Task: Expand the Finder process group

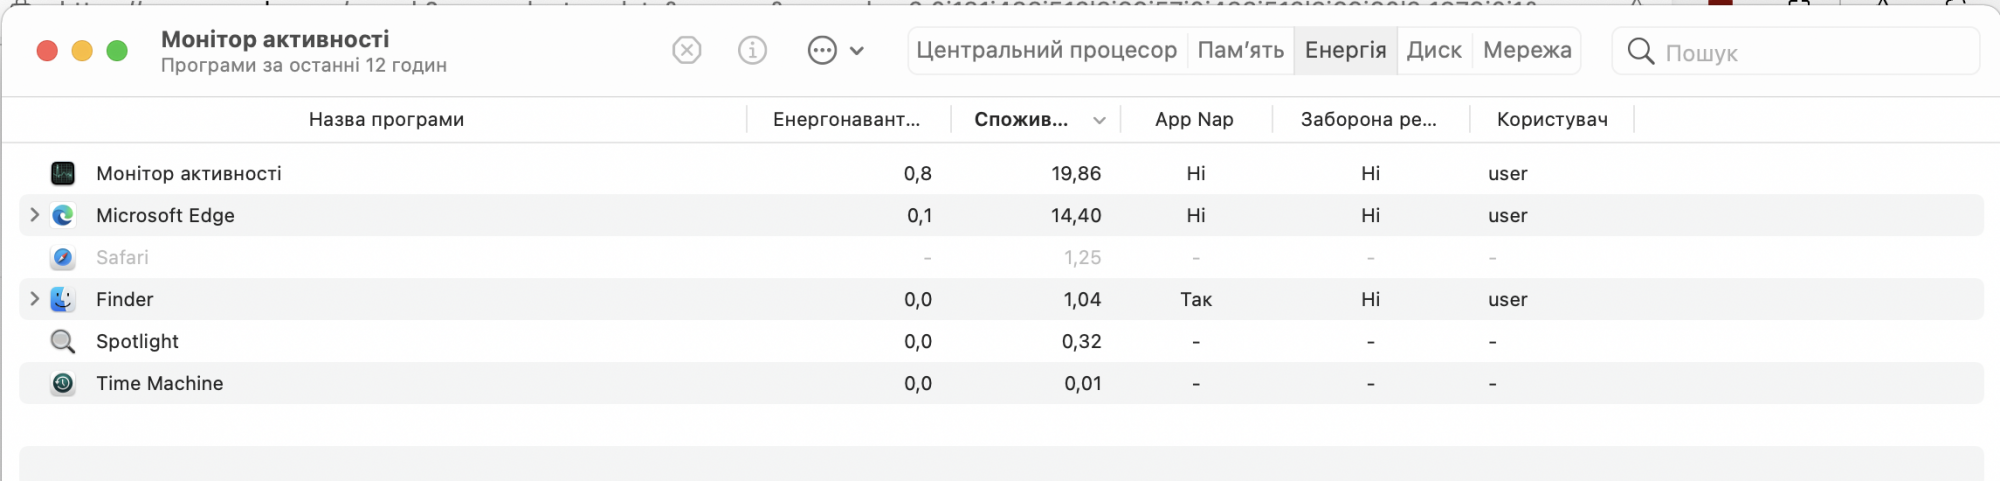Action: 34,299
